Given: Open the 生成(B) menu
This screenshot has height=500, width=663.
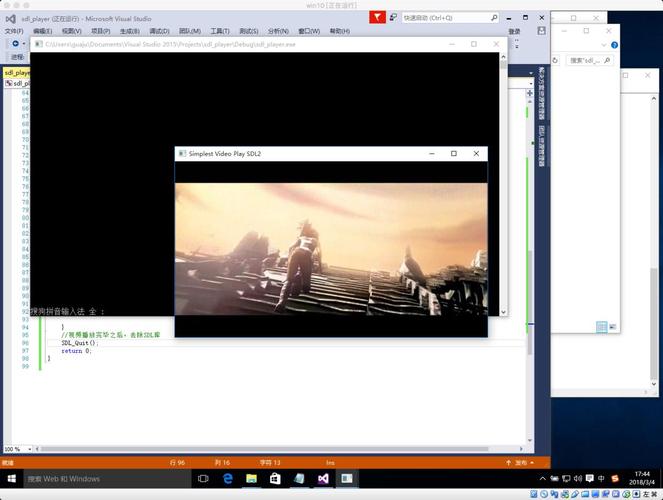Looking at the screenshot, I should tap(129, 31).
